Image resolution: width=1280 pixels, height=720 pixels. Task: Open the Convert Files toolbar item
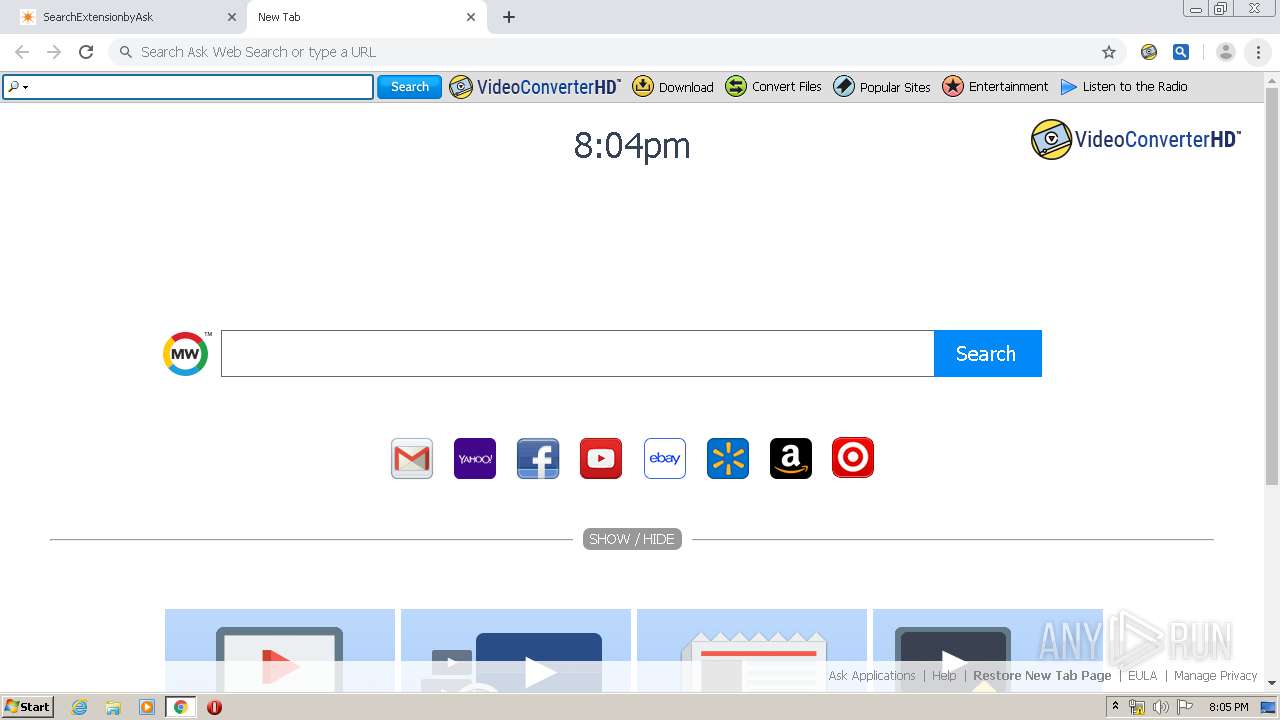774,87
